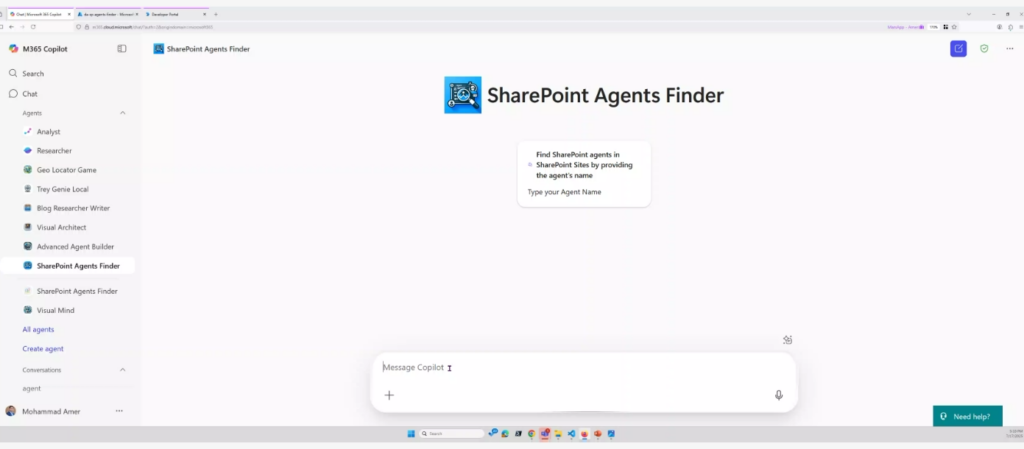The height and width of the screenshot is (449, 1024).
Task: Click the browser reload button
Action: tap(33, 27)
